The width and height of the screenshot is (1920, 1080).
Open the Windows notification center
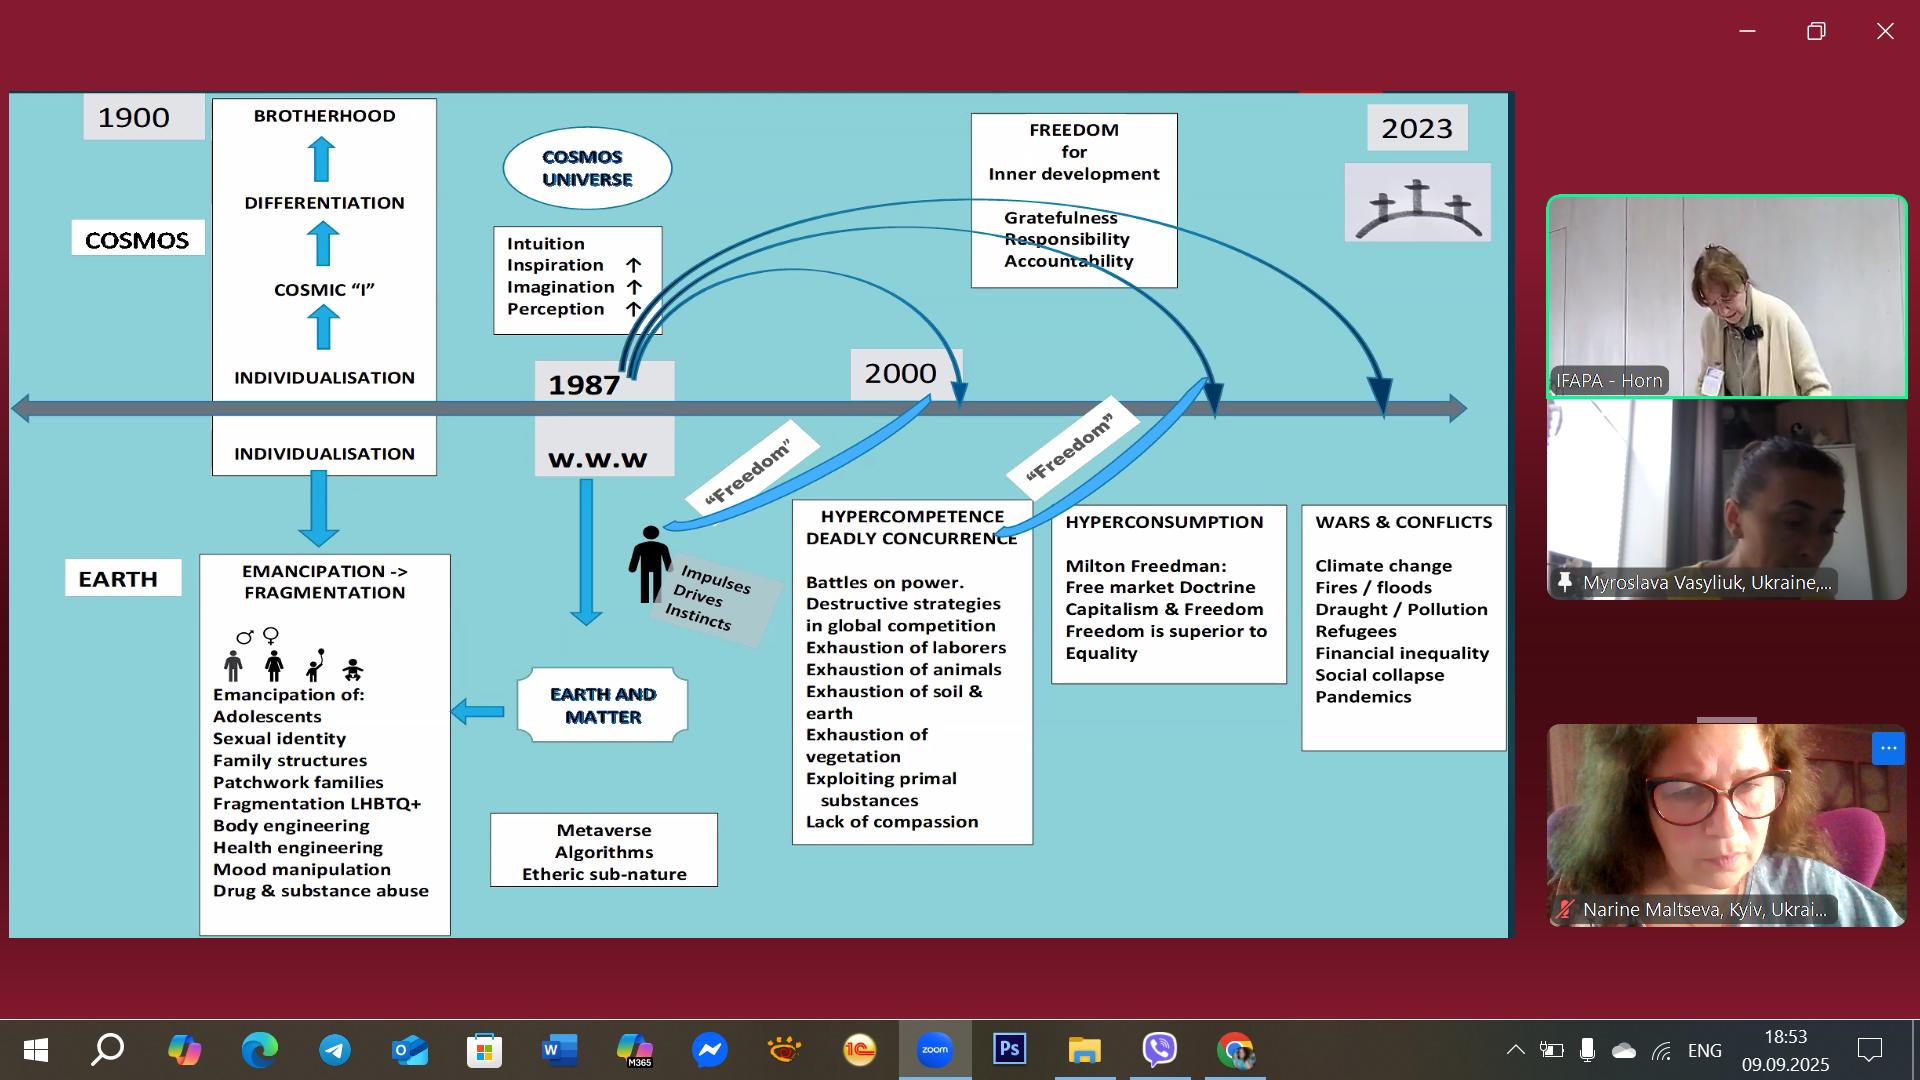click(1869, 1050)
